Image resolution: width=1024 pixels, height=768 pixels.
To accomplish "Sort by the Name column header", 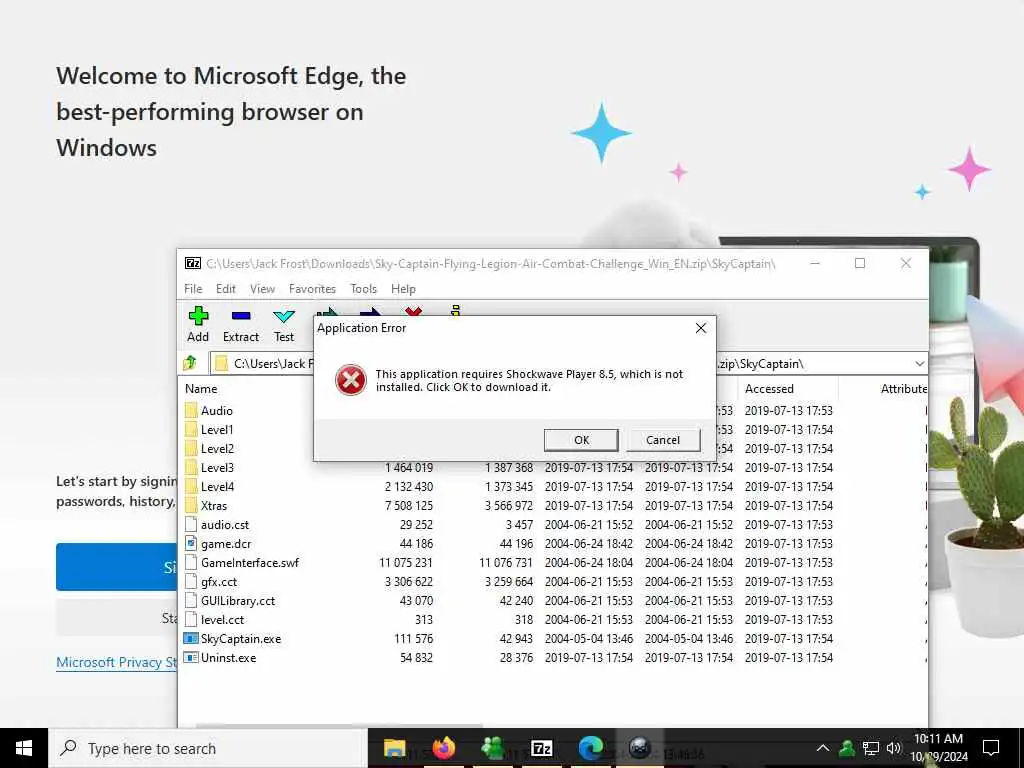I will 201,389.
